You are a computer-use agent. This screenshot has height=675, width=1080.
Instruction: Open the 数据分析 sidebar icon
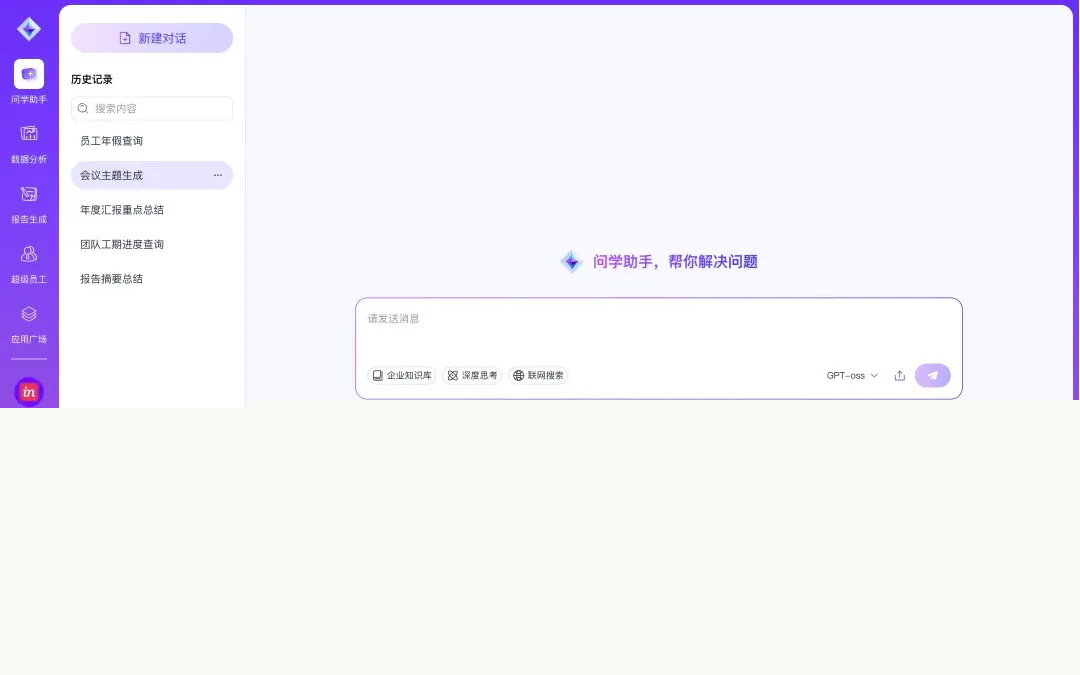29,134
